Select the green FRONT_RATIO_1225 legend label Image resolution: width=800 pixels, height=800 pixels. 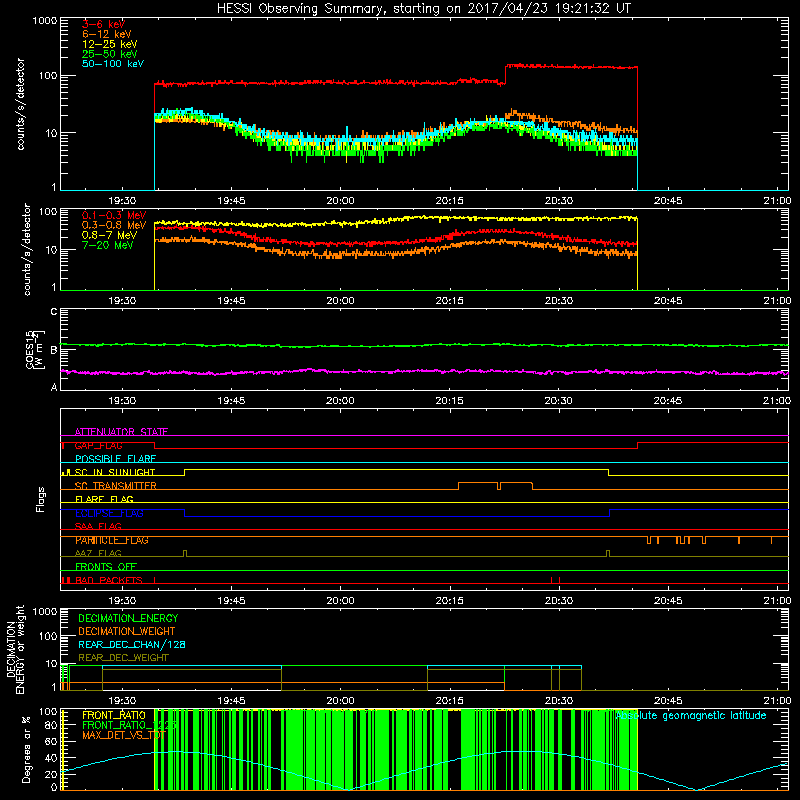130,725
